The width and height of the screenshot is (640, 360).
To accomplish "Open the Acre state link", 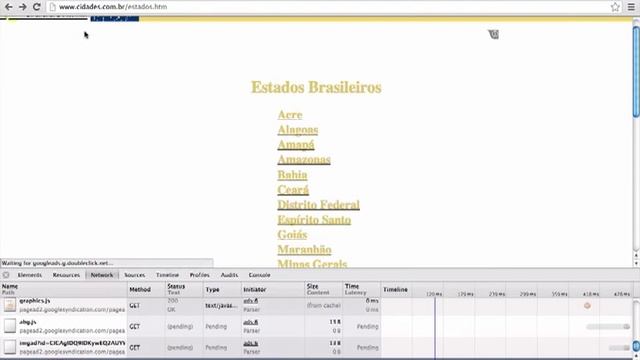I will tap(290, 115).
